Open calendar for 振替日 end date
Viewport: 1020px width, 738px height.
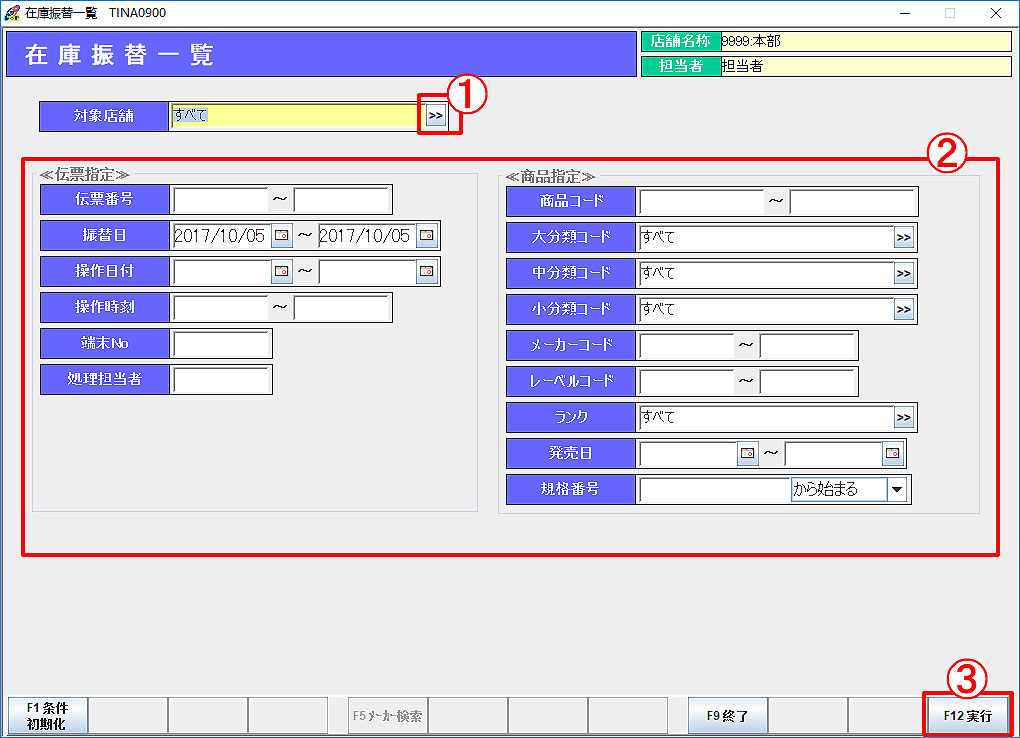(427, 235)
